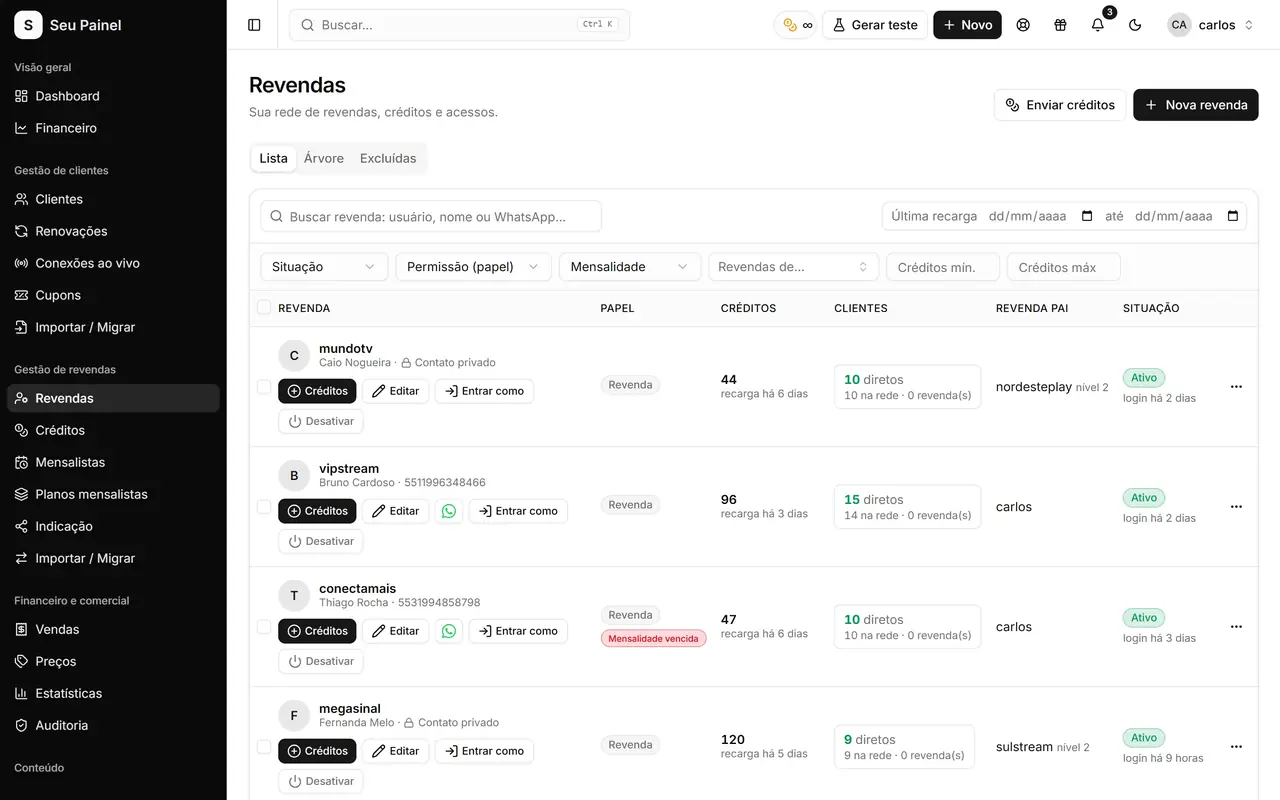
Task: Click the mundotv avatar C
Action: 294,356
